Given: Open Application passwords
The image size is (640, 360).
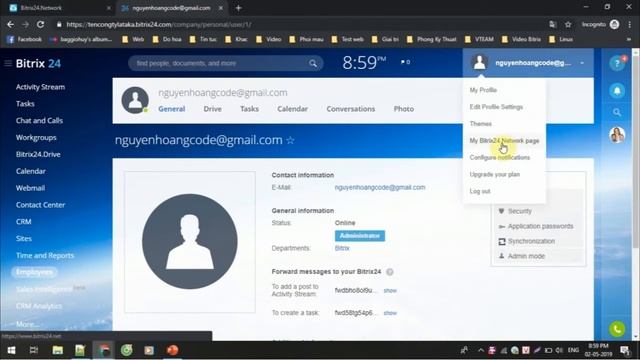Looking at the screenshot, I should (540, 226).
